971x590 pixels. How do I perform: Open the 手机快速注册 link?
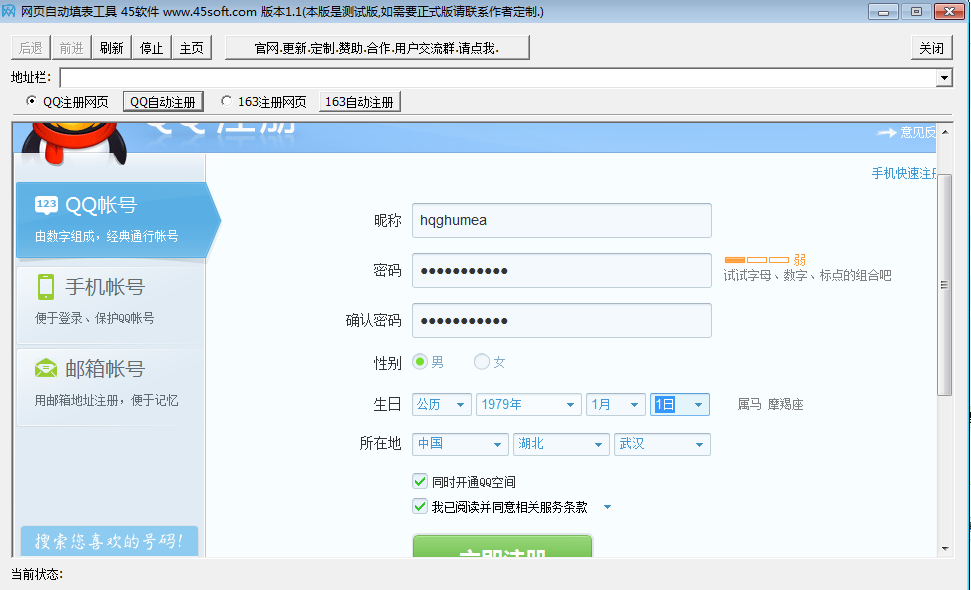tap(904, 173)
